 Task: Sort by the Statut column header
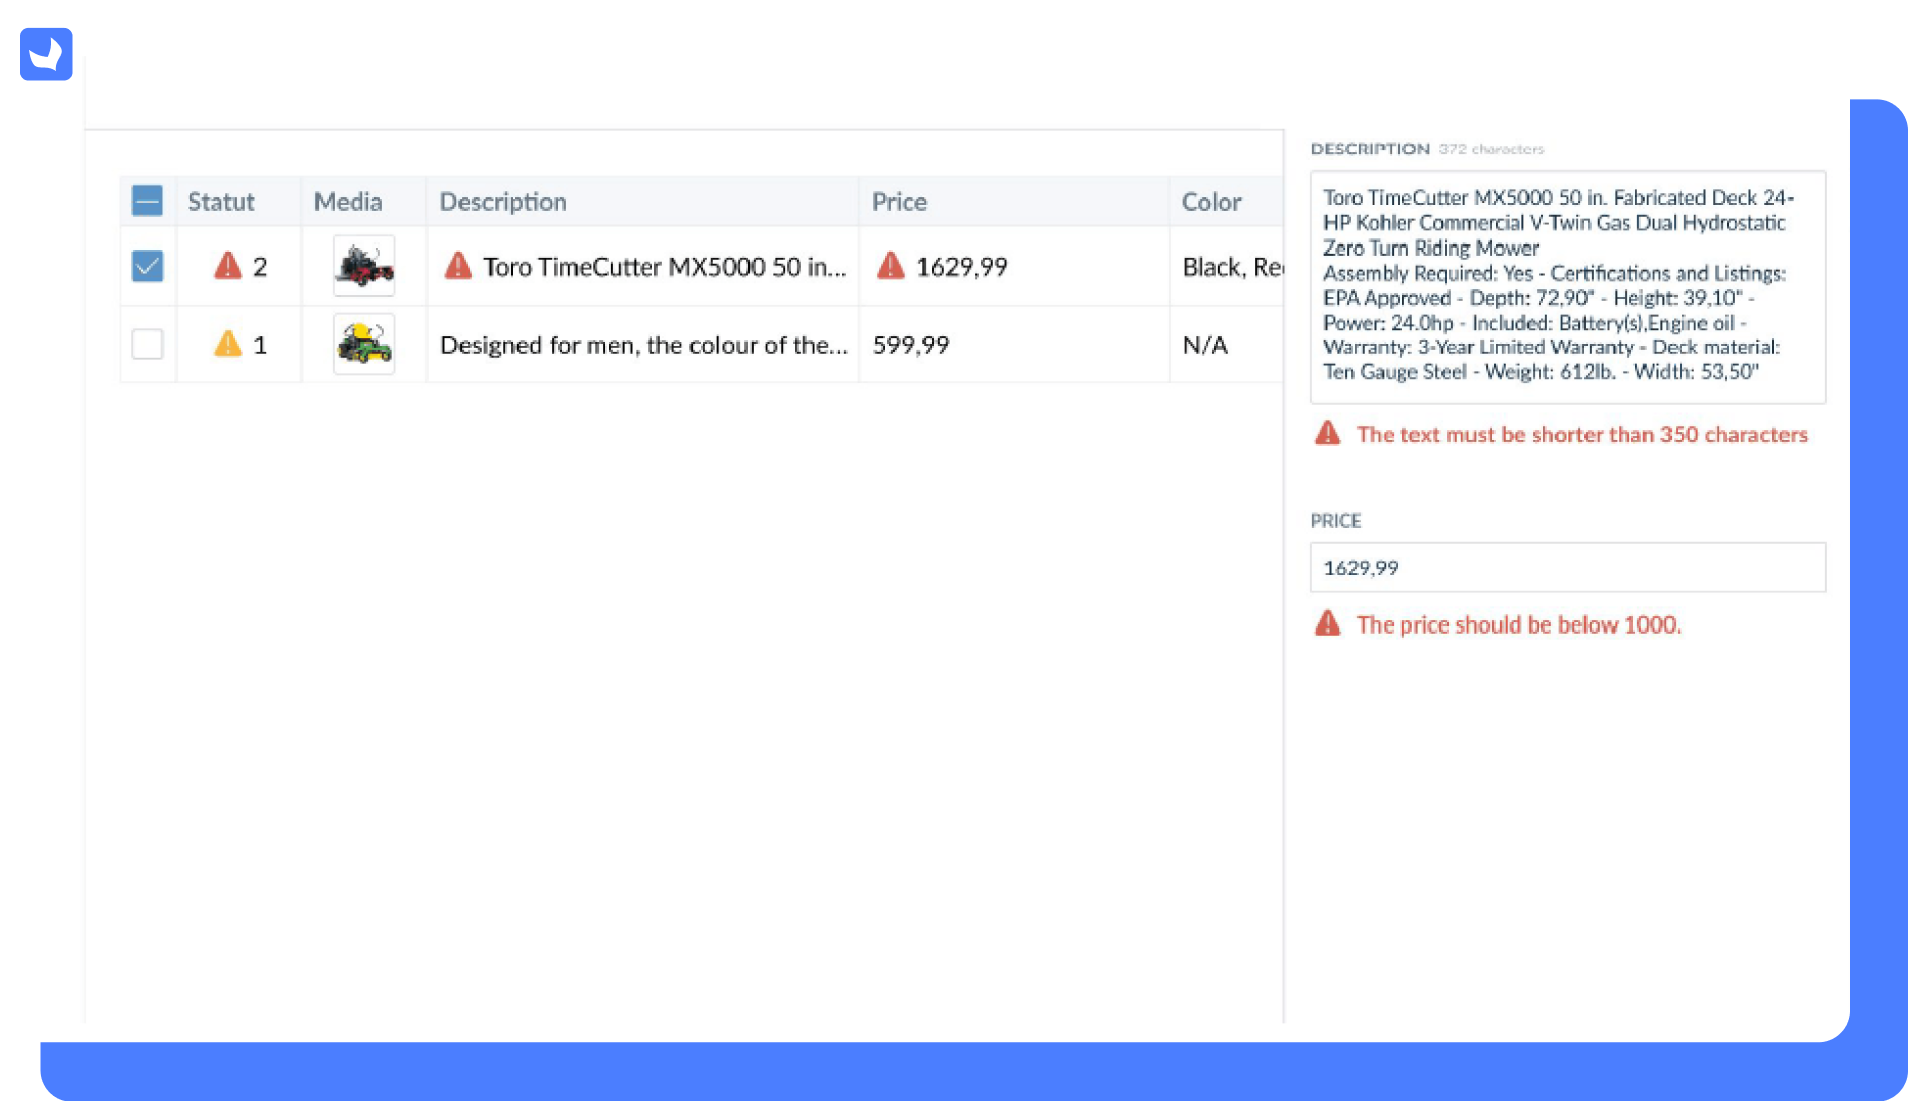(x=221, y=202)
